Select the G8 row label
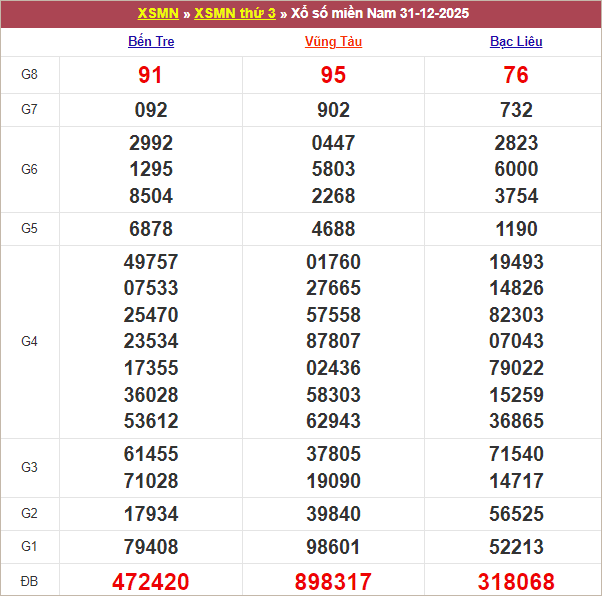Image resolution: width=602 pixels, height=596 pixels. coord(29,74)
